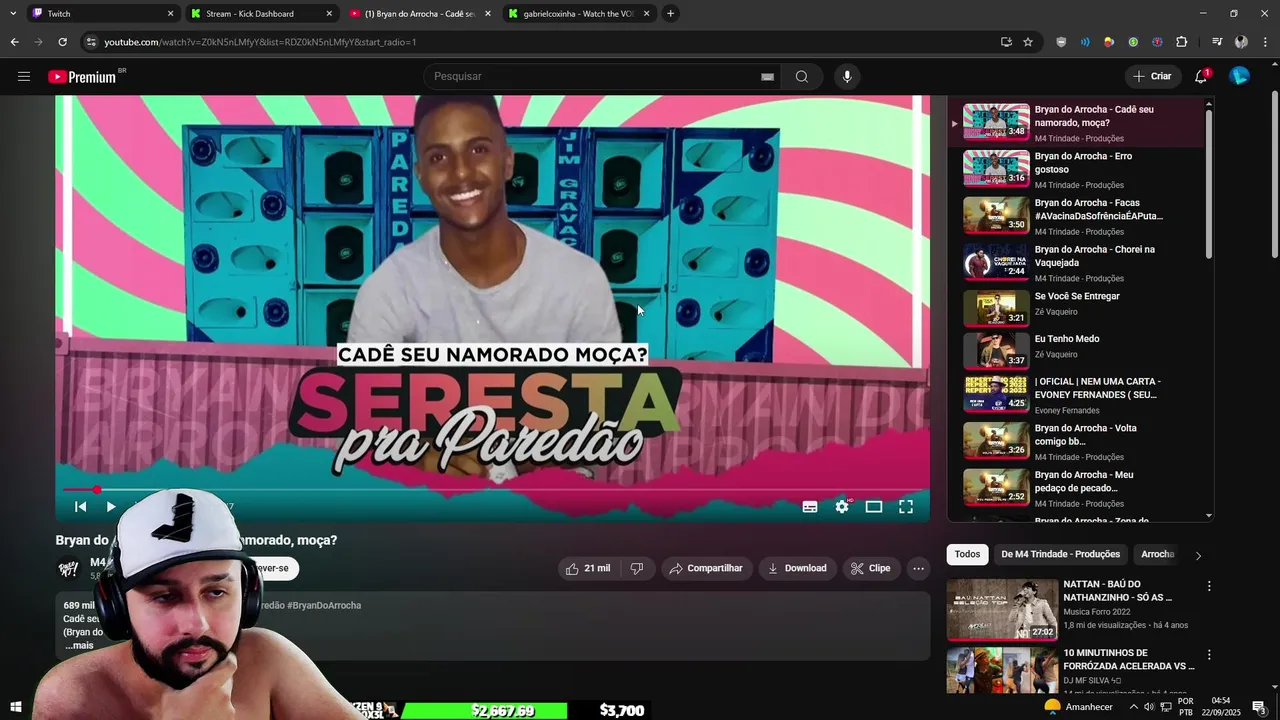Bookmark this page with the star
The image size is (1280, 720).
pos(1027,42)
